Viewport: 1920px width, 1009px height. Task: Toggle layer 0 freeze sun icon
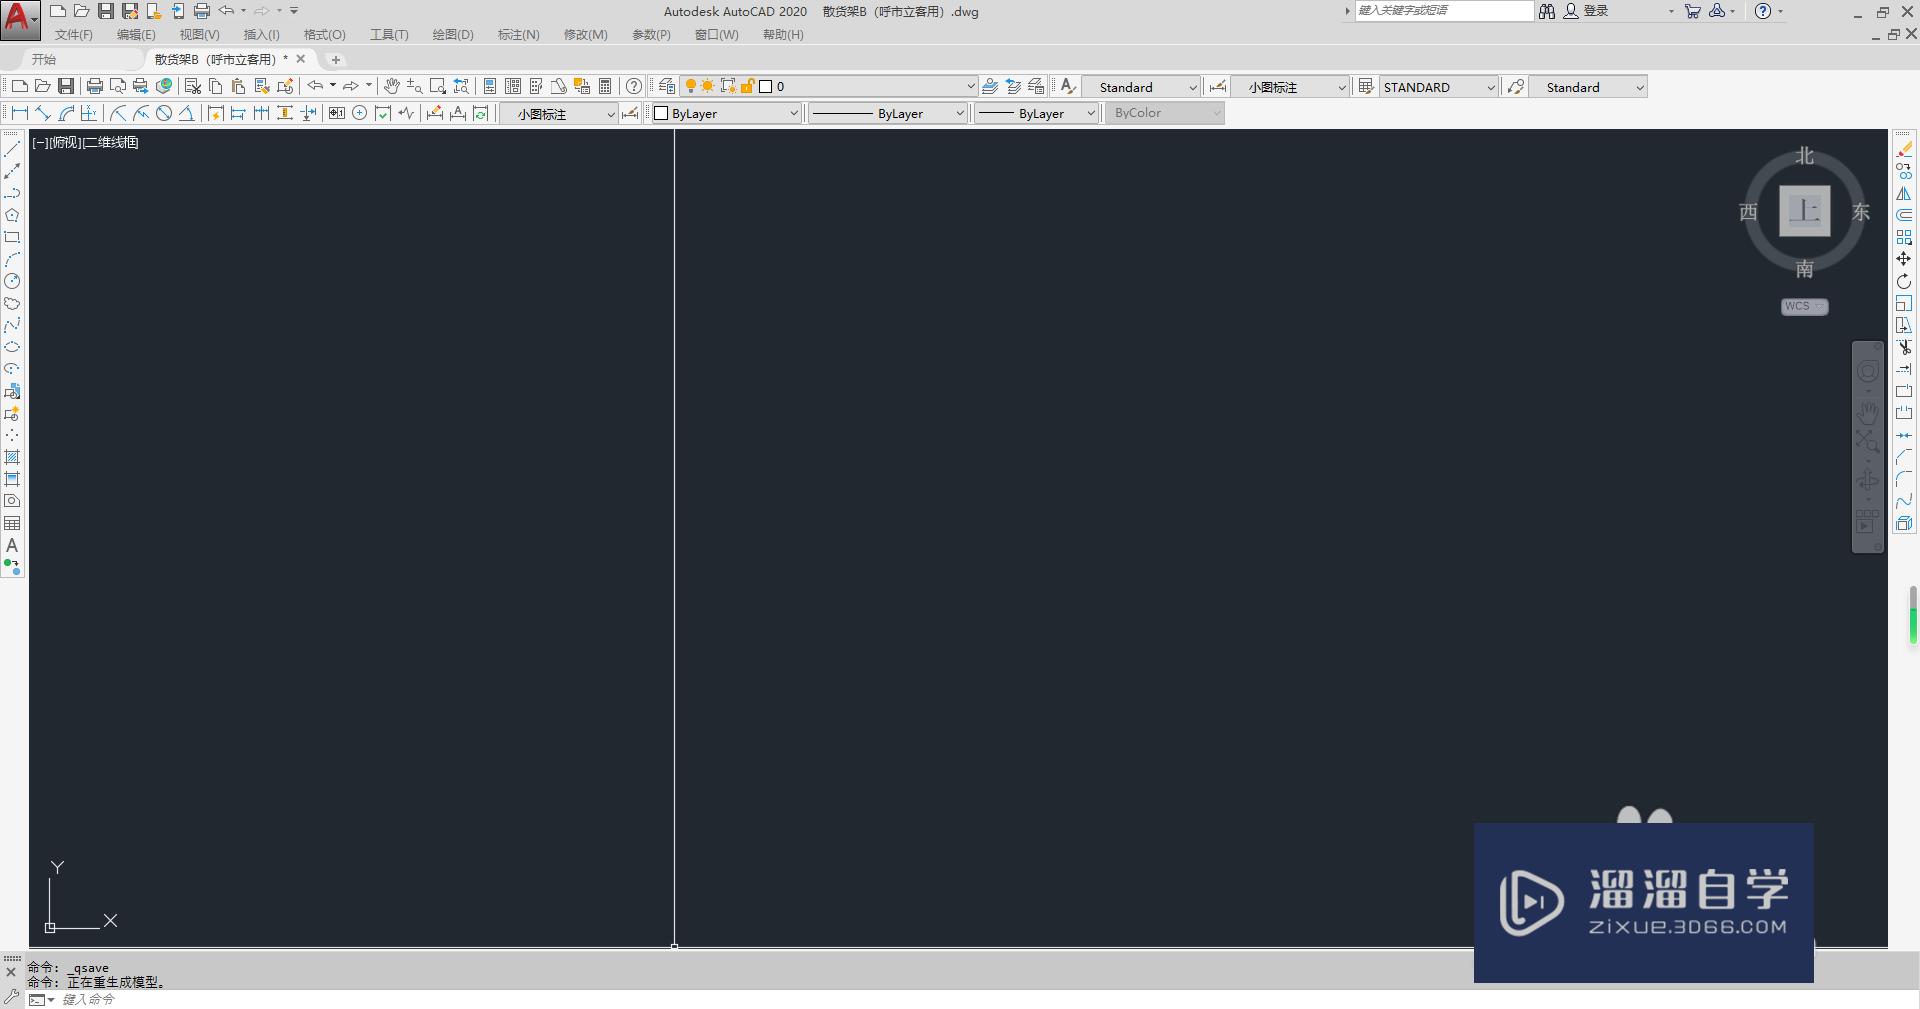[x=708, y=86]
